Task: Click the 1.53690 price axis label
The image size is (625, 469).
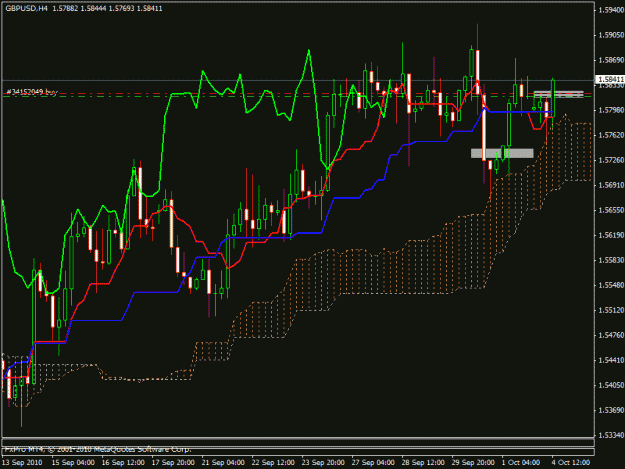Action: coord(611,410)
